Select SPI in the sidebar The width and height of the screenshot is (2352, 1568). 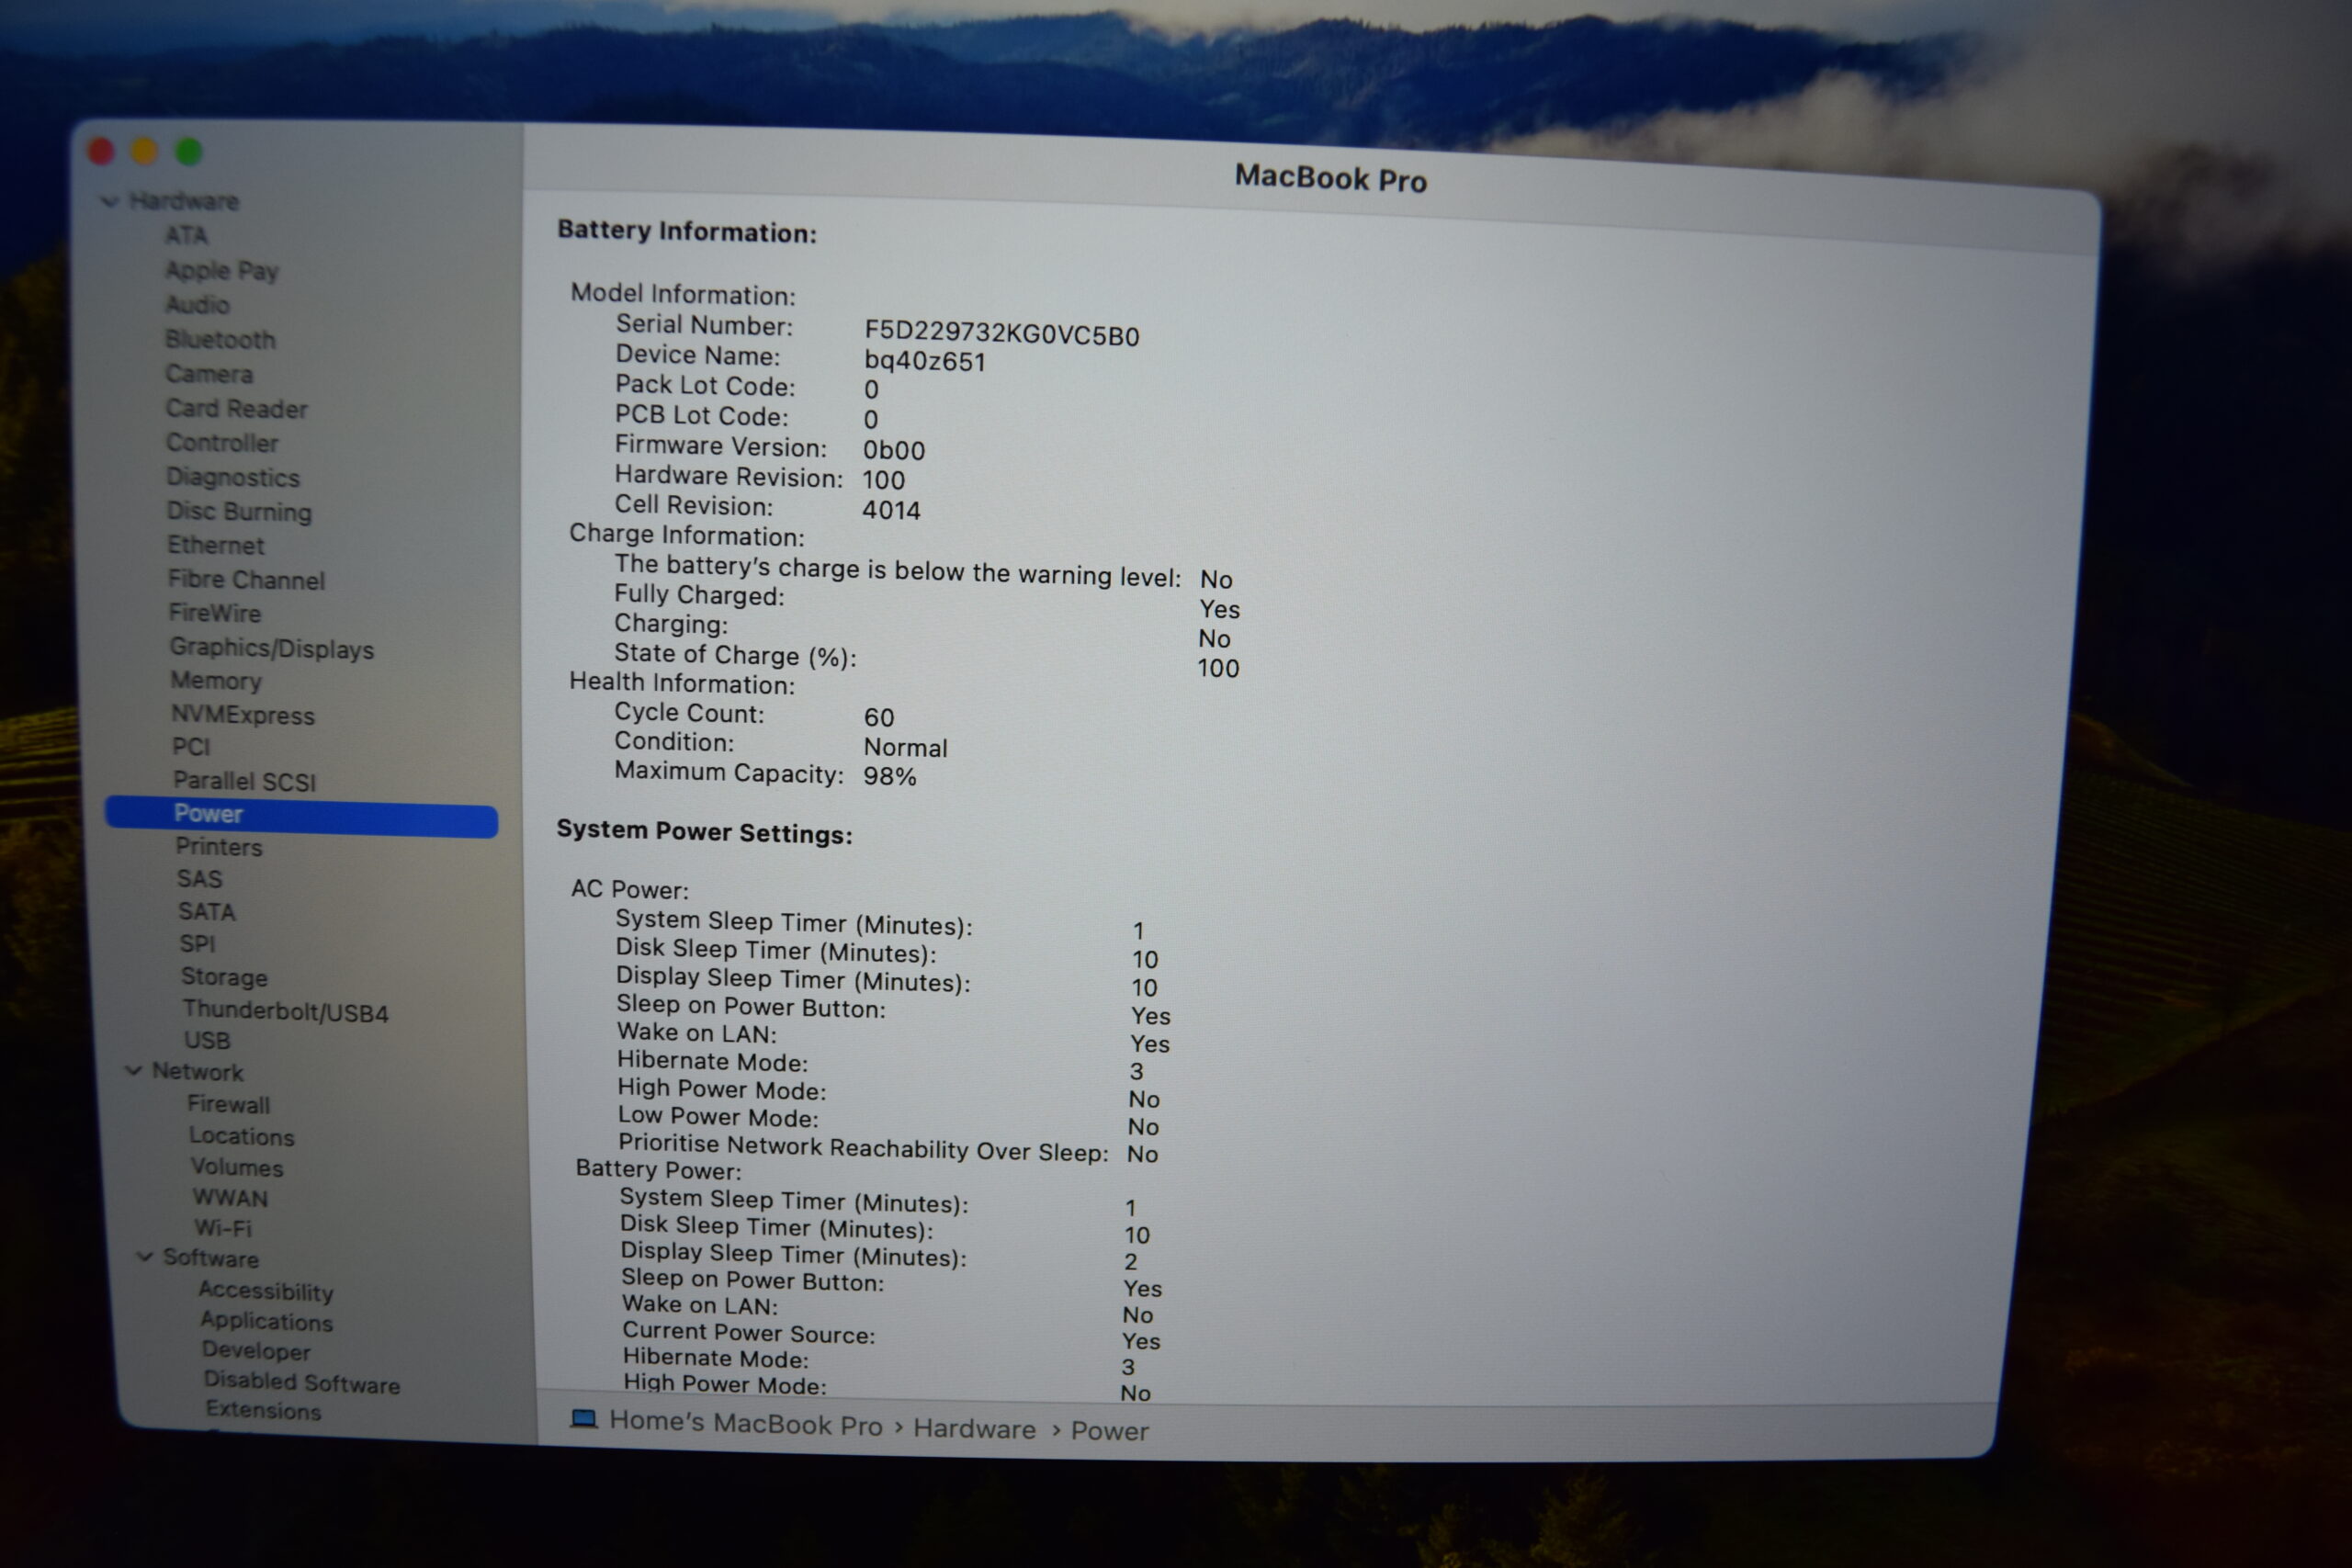tap(197, 944)
